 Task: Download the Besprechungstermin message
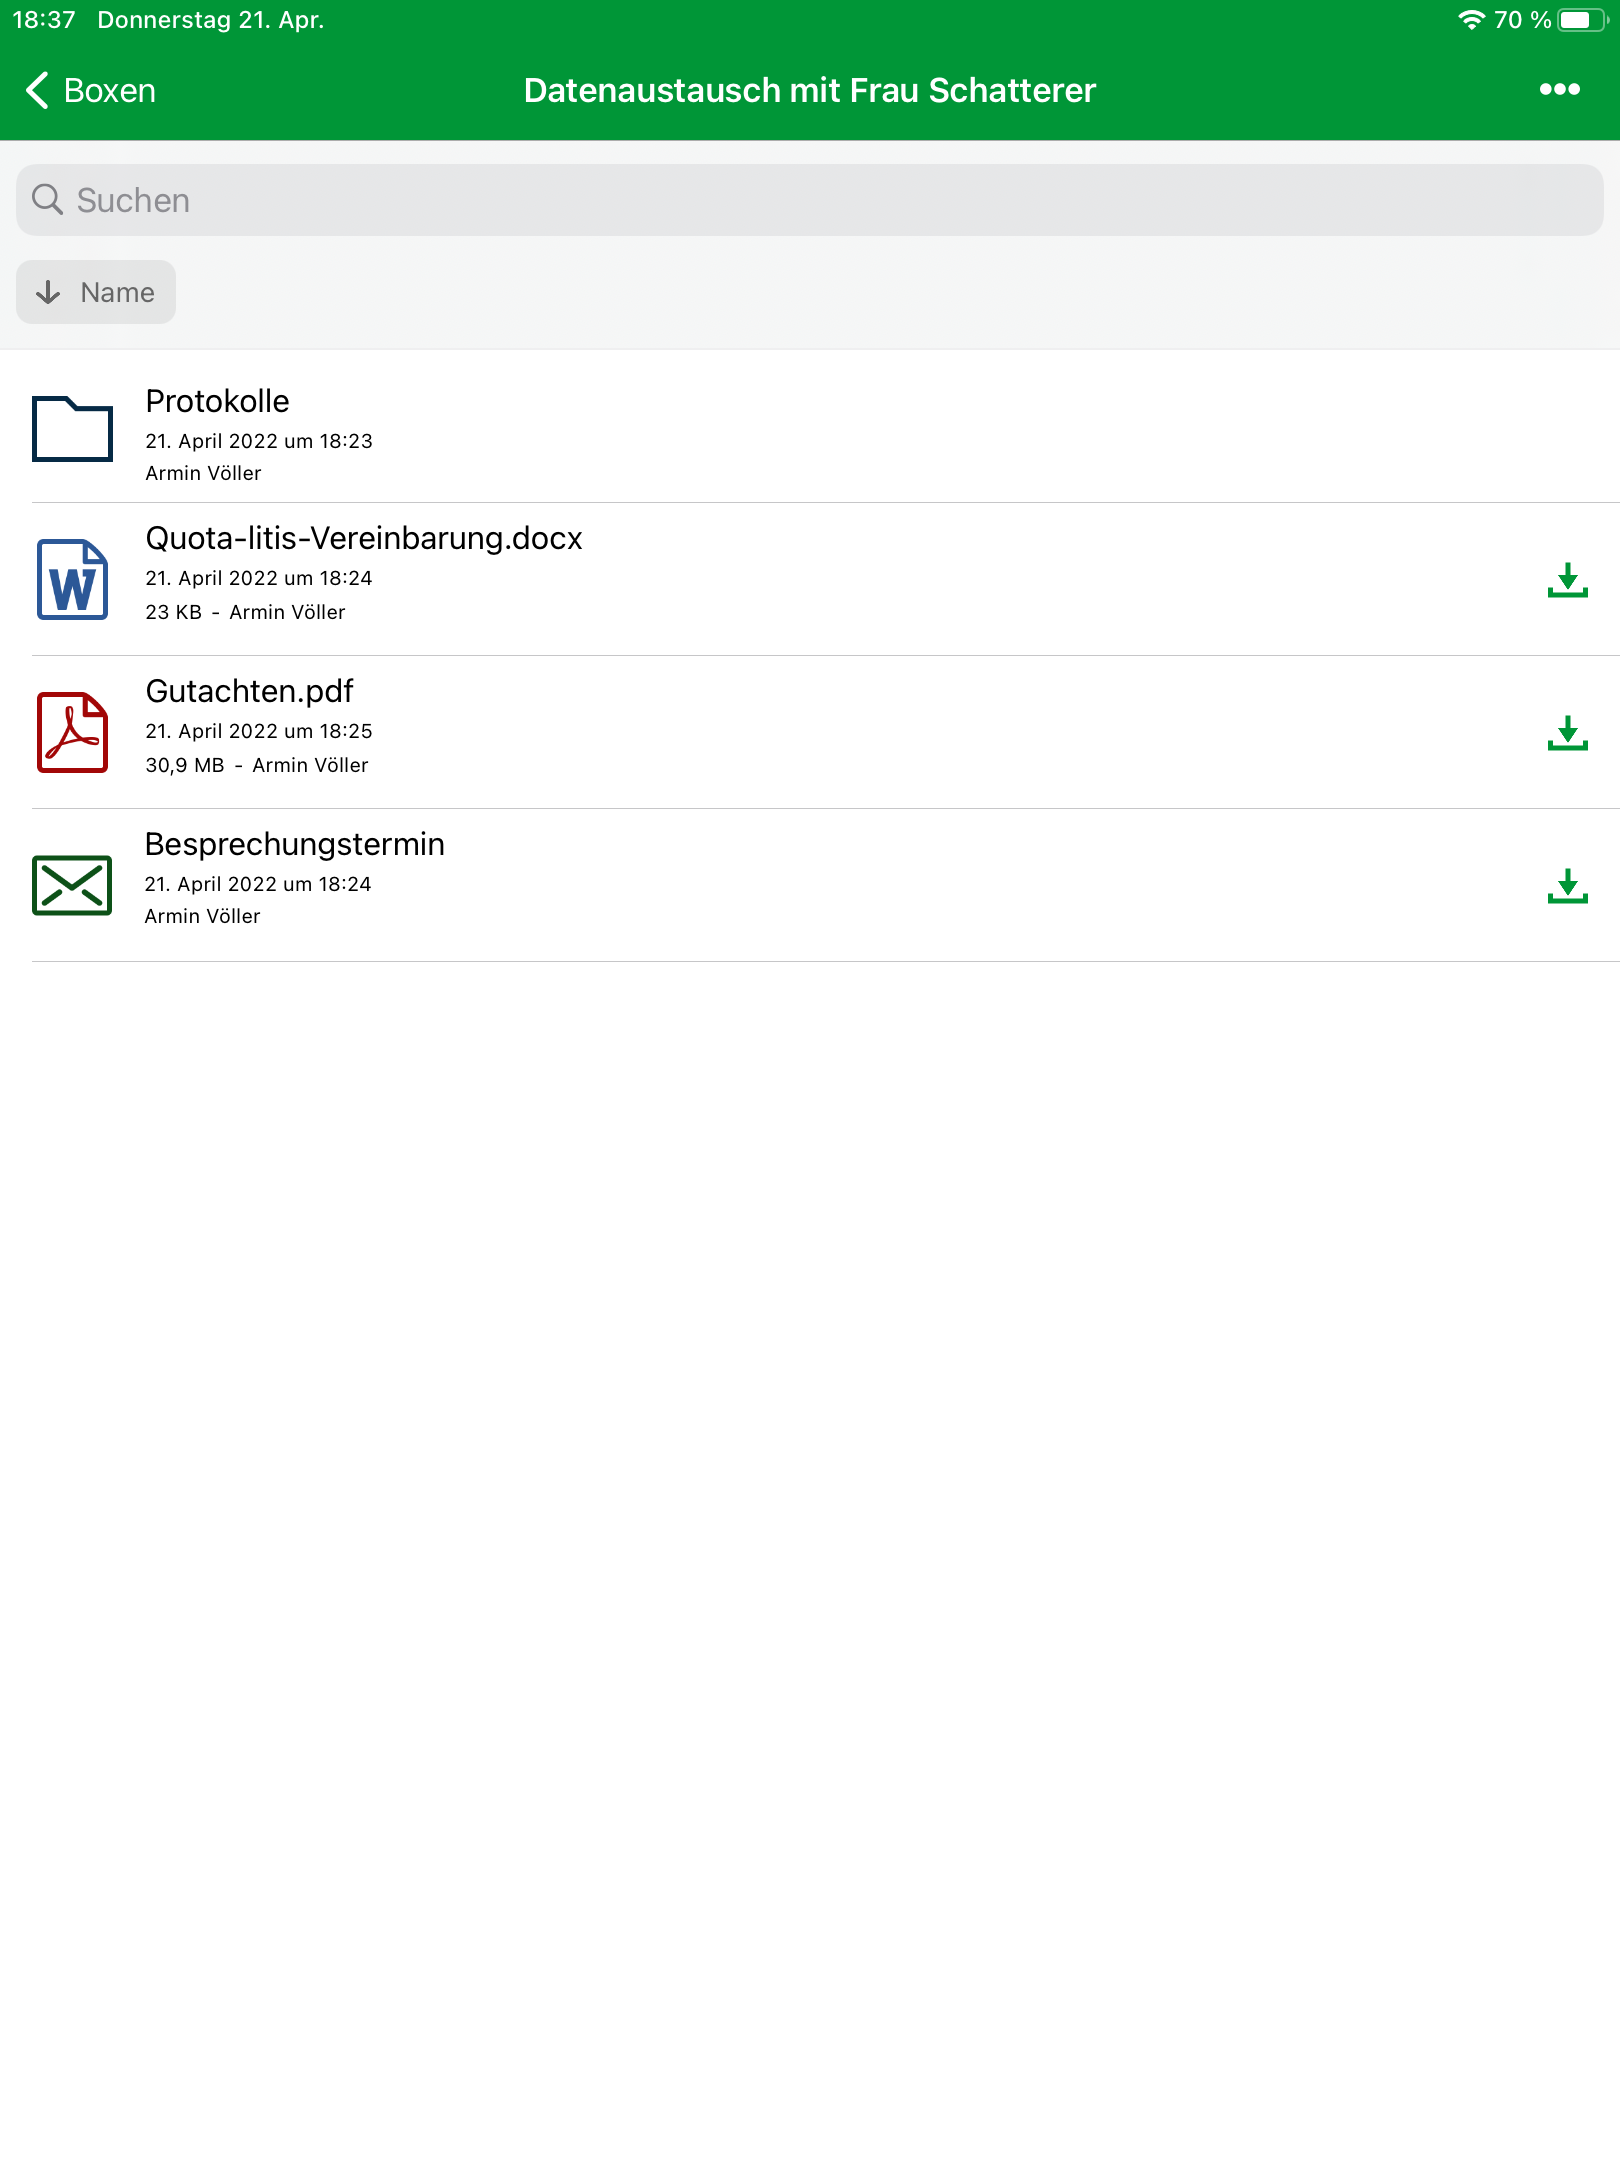(x=1567, y=886)
